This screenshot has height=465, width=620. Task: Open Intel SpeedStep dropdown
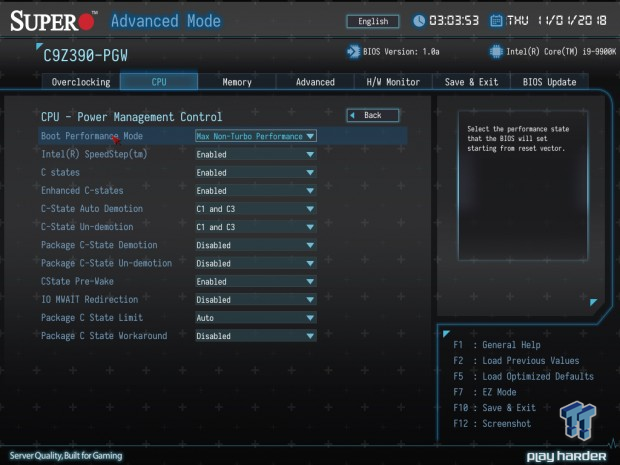point(256,154)
